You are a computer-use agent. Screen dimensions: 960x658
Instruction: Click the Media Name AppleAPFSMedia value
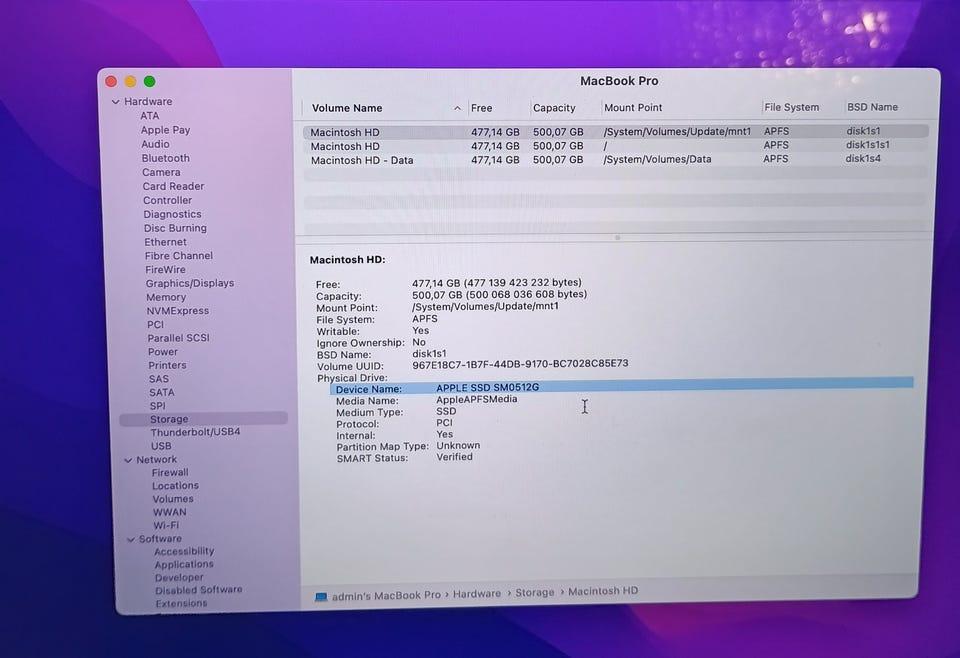476,400
